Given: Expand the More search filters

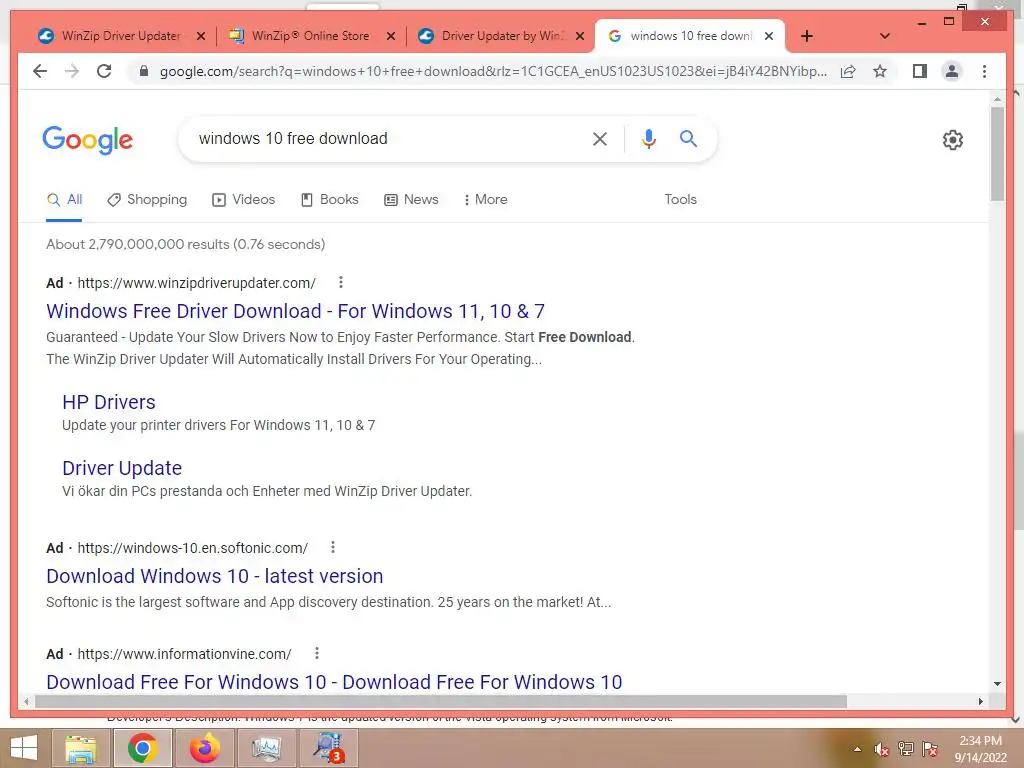Looking at the screenshot, I should click(x=485, y=200).
